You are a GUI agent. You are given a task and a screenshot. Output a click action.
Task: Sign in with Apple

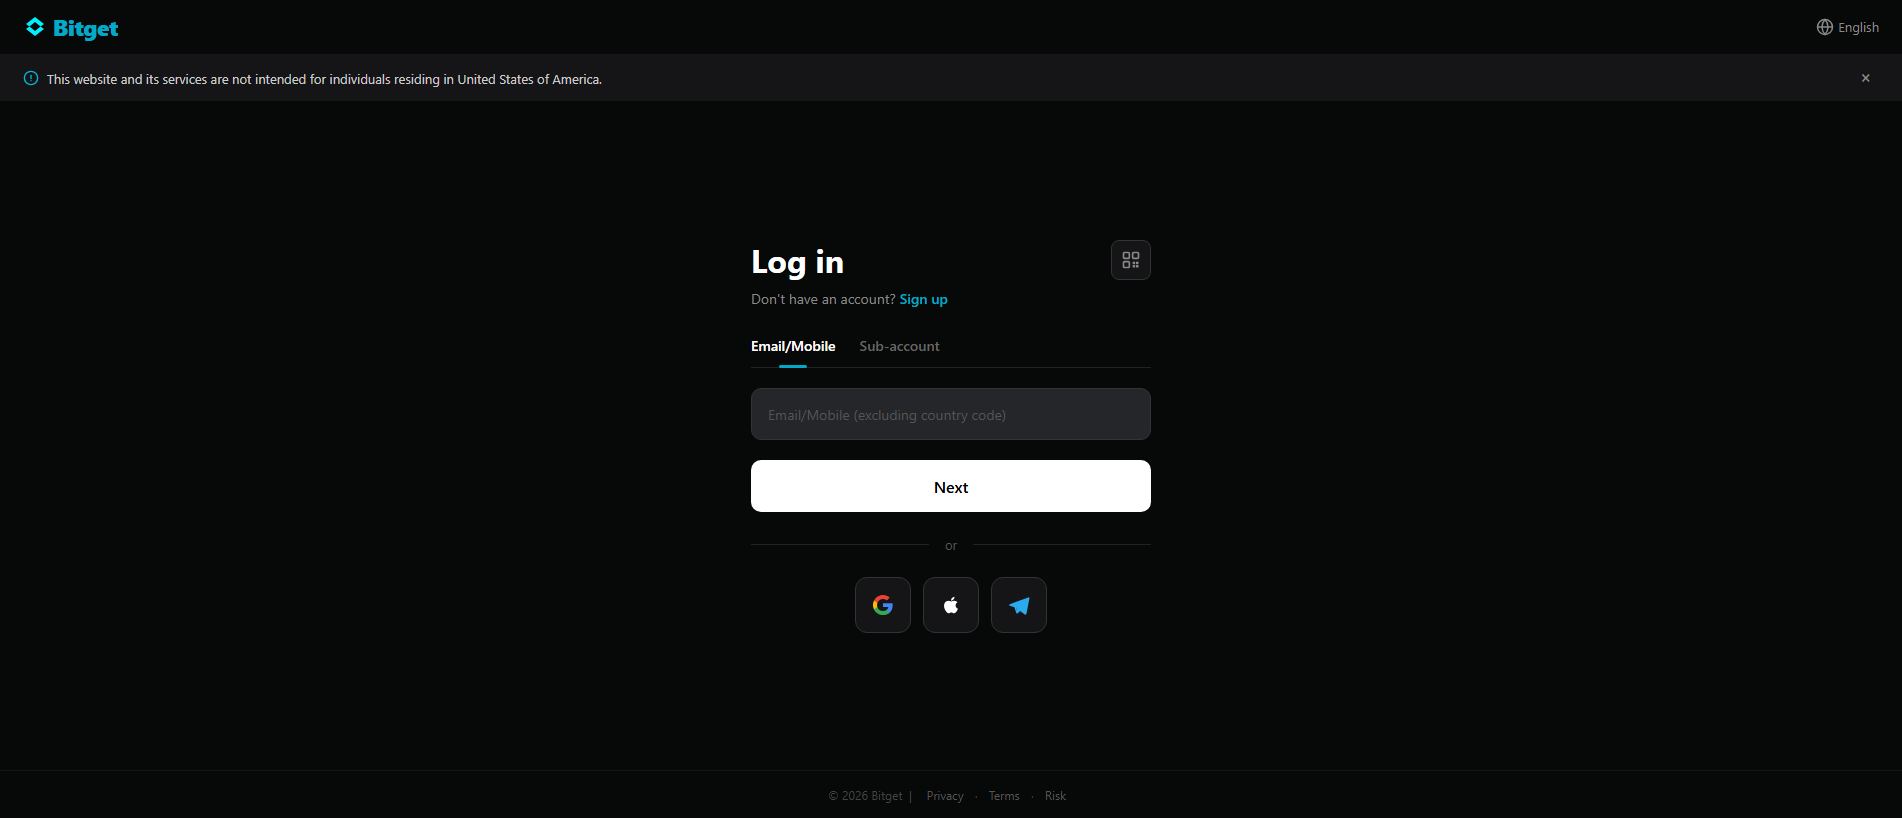(x=951, y=605)
